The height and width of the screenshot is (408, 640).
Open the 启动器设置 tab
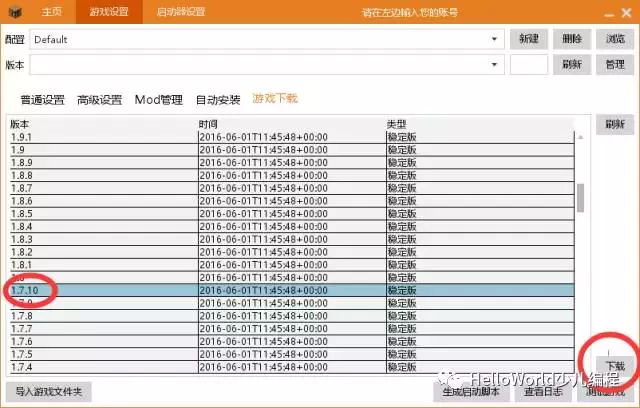180,12
